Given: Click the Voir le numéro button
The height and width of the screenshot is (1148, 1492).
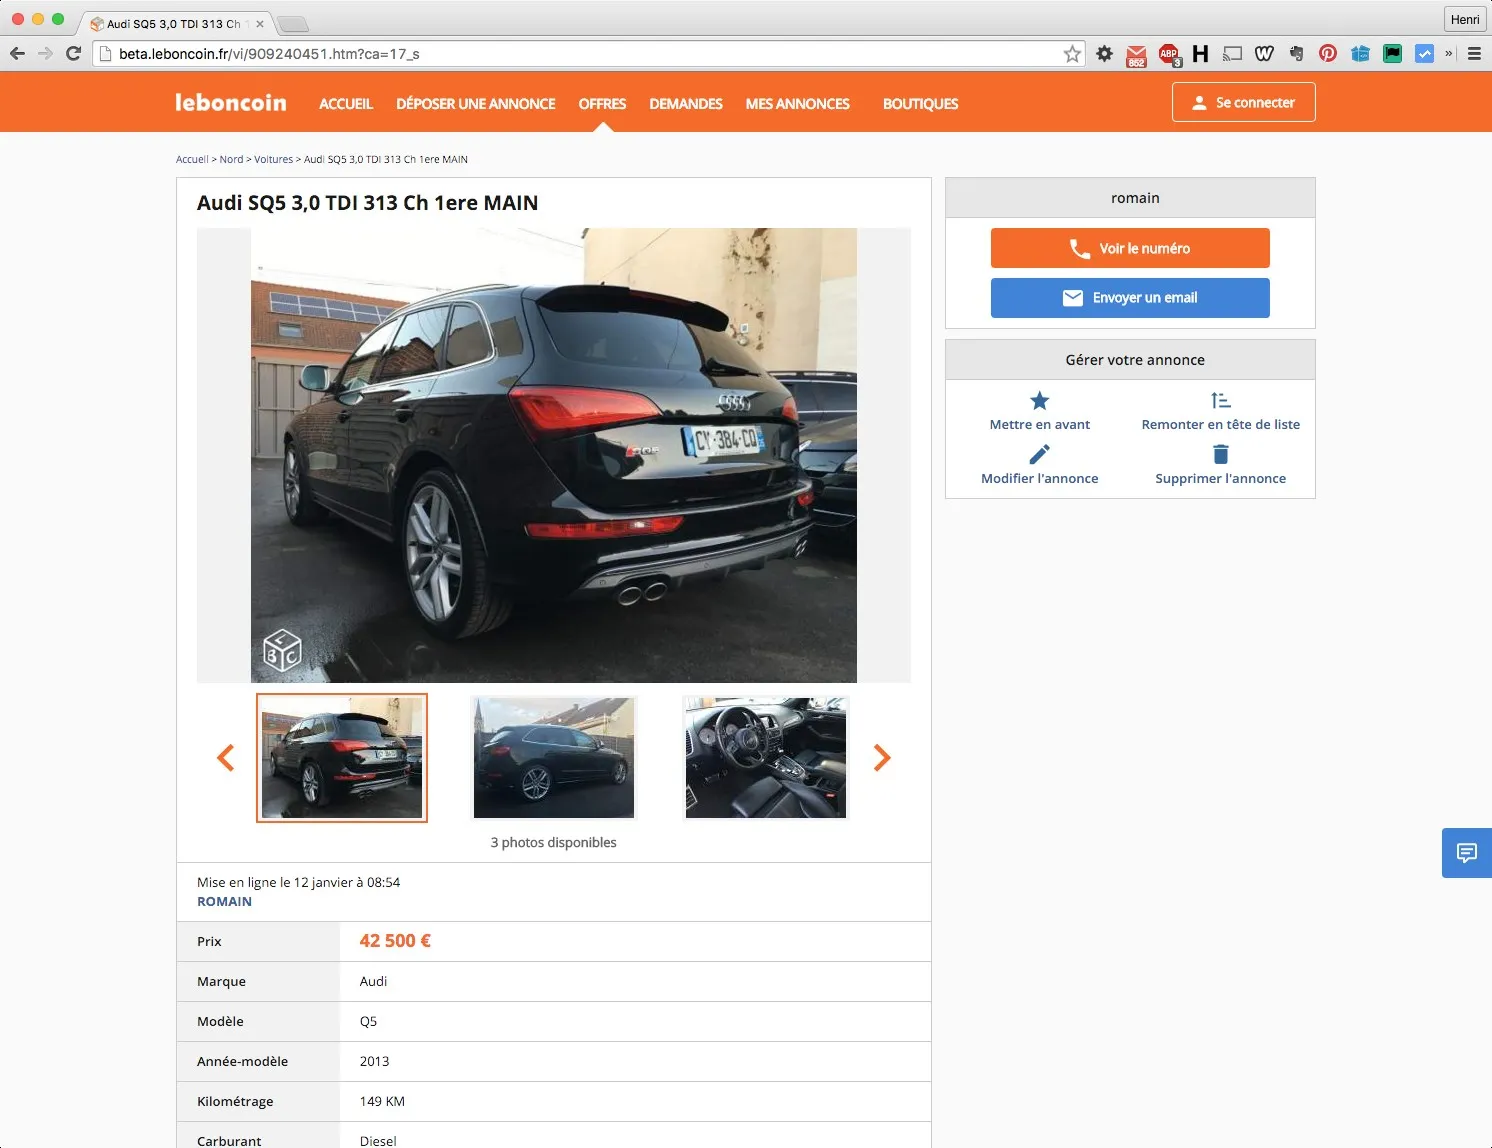Looking at the screenshot, I should 1130,248.
